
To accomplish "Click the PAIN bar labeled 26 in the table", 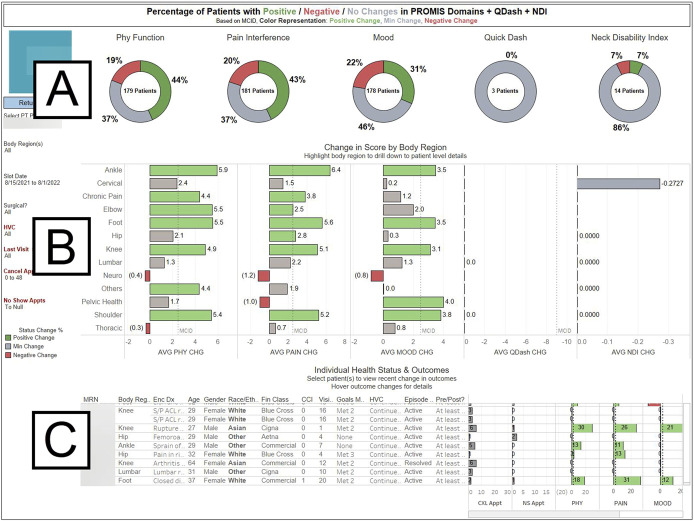I will (x=625, y=428).
